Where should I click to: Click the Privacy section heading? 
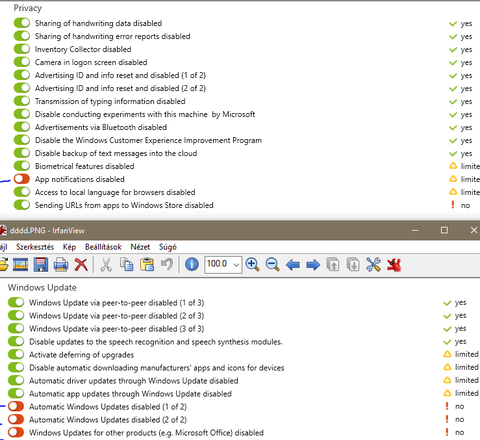pyautogui.click(x=28, y=8)
